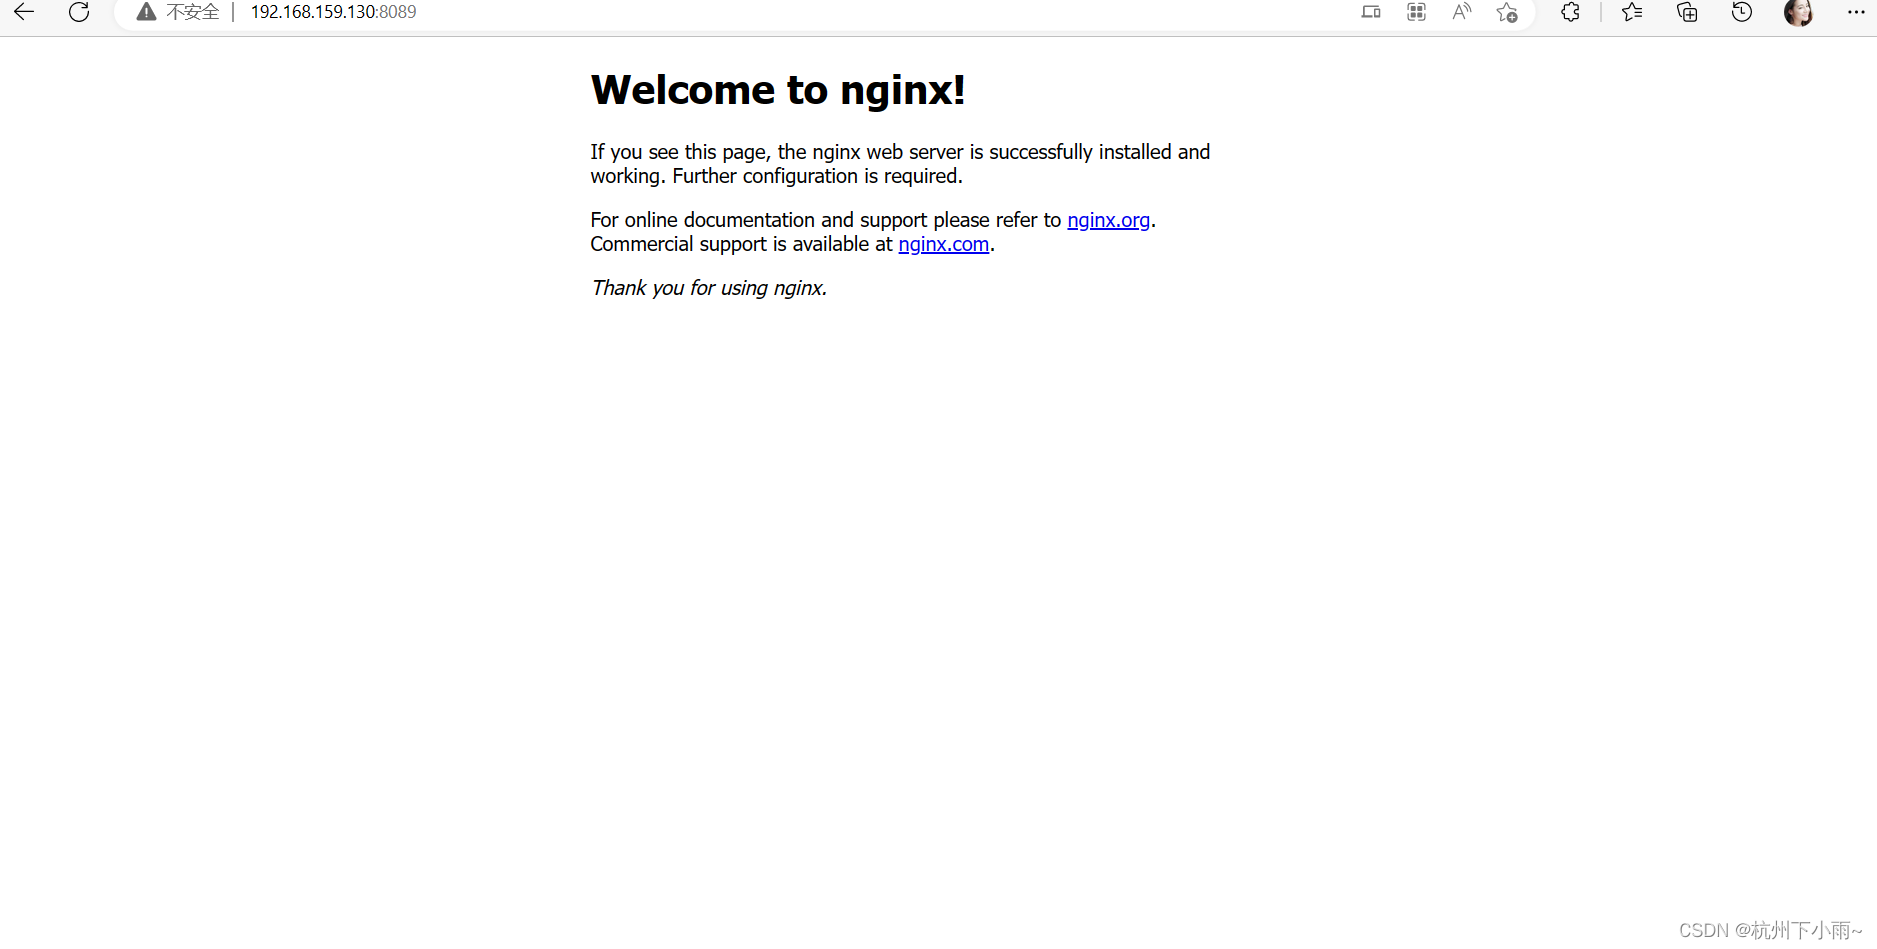Open the Extensions puzzle icon

[x=1570, y=12]
